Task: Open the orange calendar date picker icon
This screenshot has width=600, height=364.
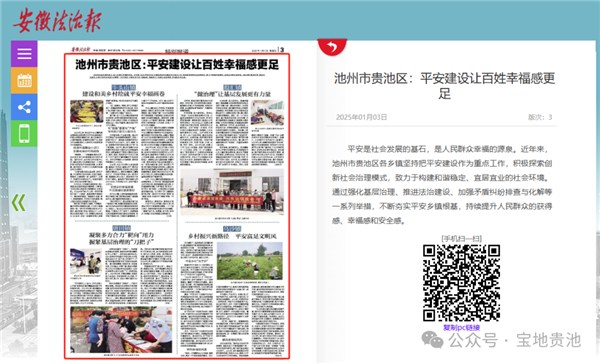Action: coord(24,80)
